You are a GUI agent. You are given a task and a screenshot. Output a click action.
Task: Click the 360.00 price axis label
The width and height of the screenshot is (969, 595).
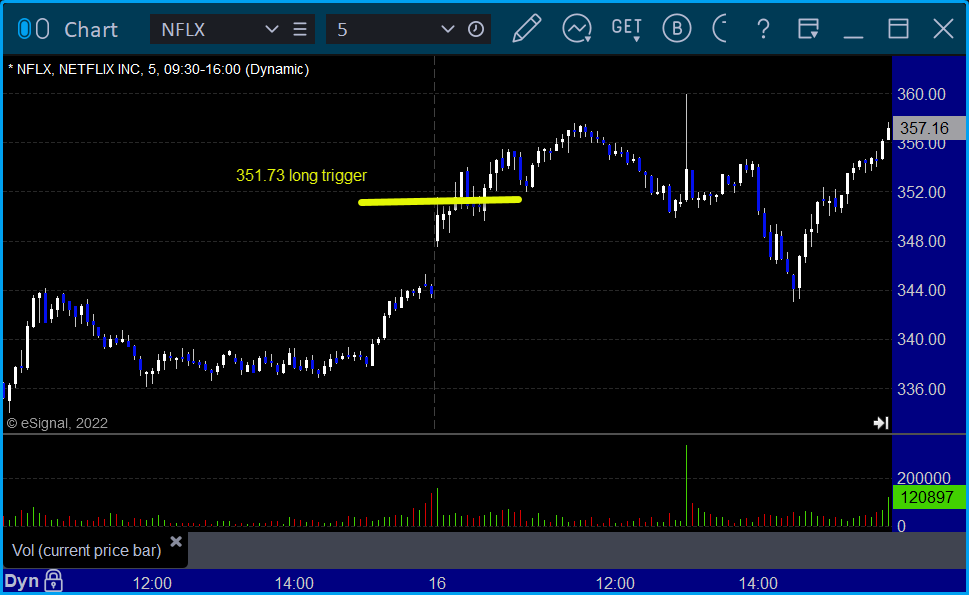pyautogui.click(x=921, y=95)
